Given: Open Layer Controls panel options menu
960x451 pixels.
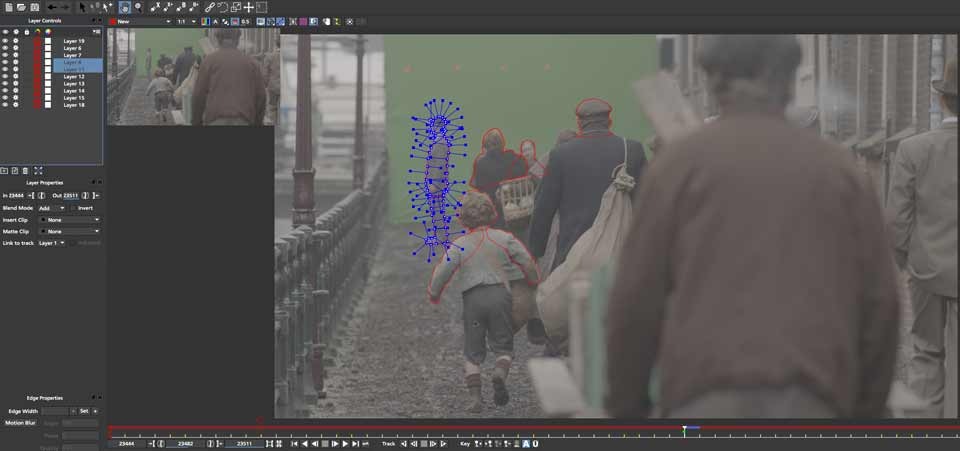Looking at the screenshot, I should [96, 31].
